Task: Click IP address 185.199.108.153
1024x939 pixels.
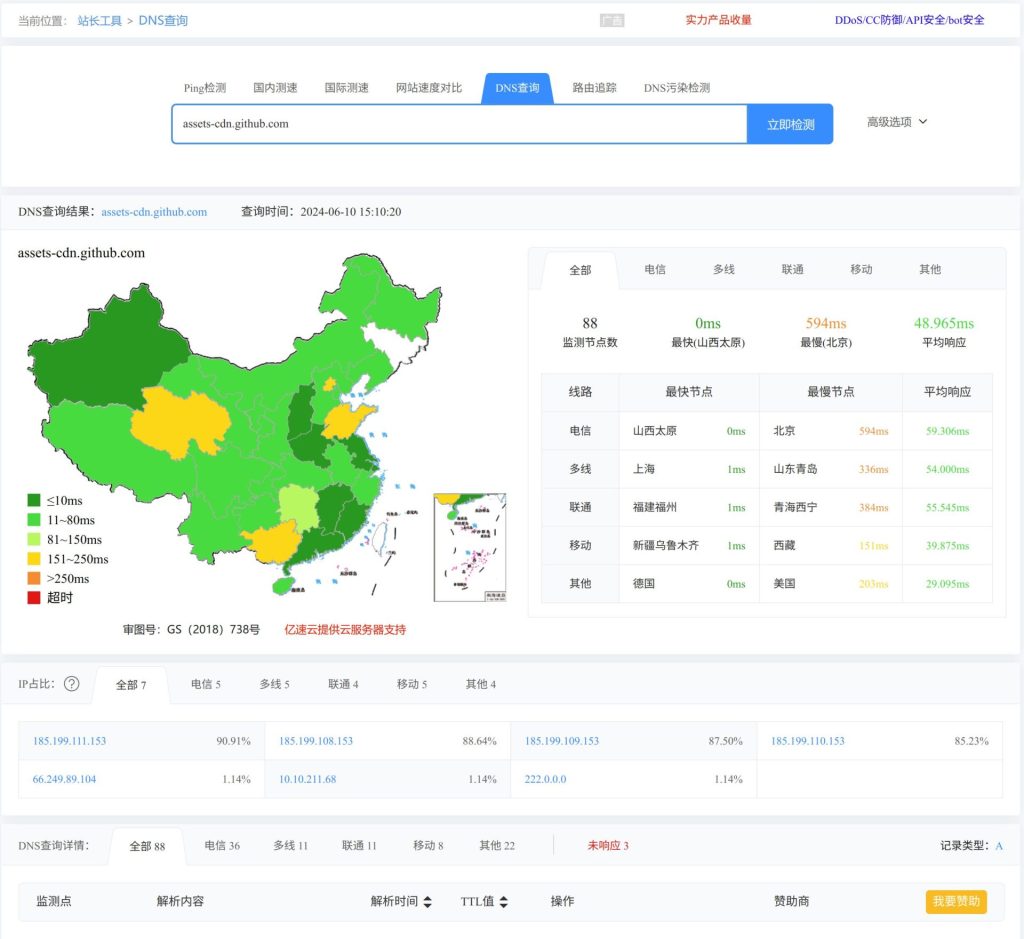Action: (315, 741)
